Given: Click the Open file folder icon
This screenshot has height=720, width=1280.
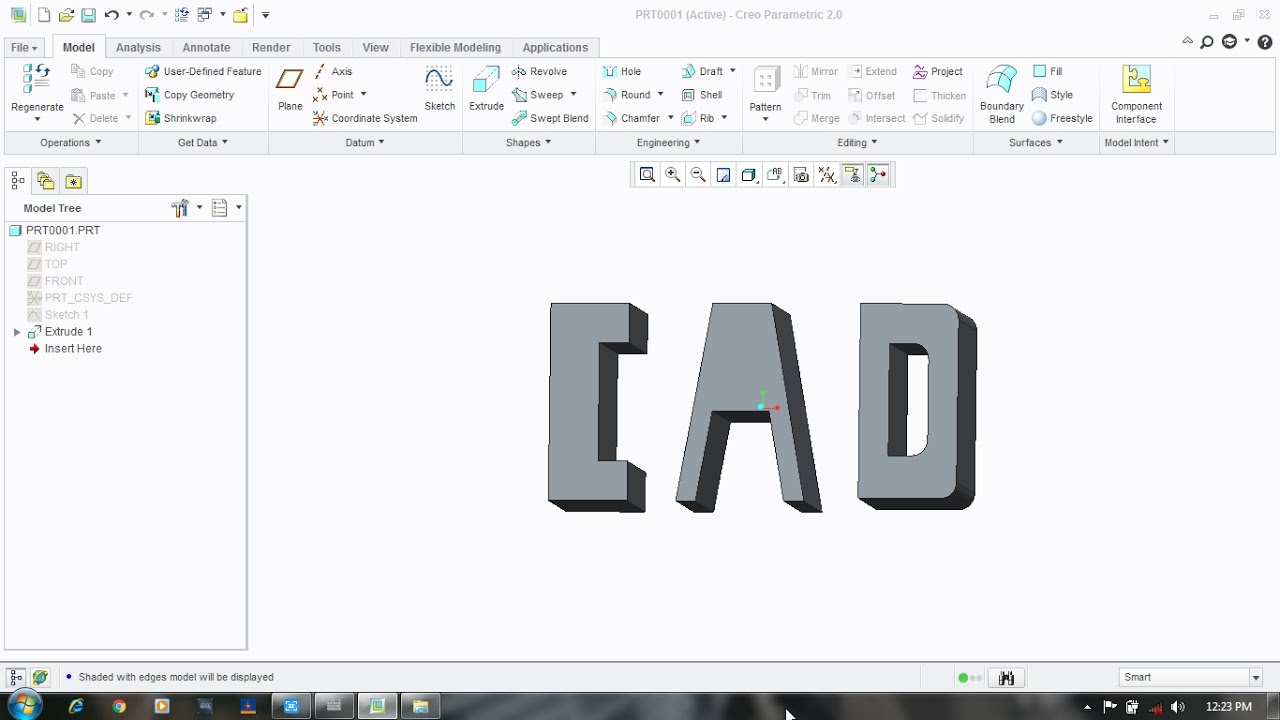Looking at the screenshot, I should coord(66,15).
